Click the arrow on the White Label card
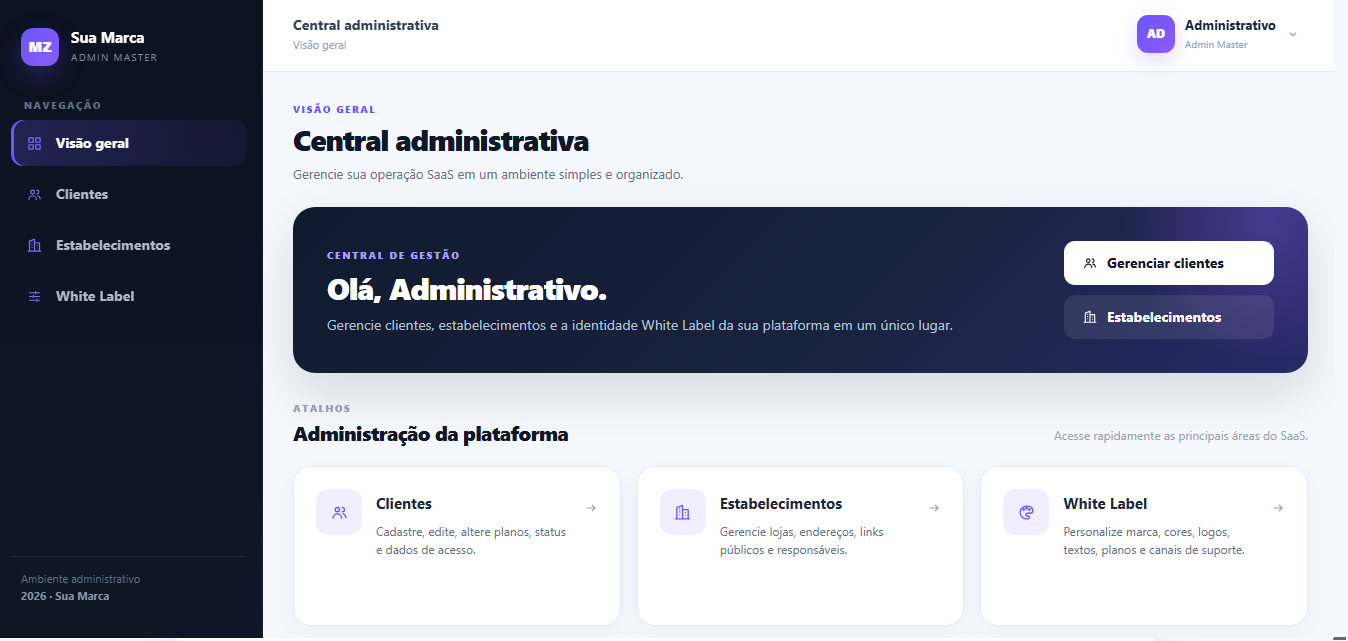This screenshot has width=1348, height=641. (1278, 508)
